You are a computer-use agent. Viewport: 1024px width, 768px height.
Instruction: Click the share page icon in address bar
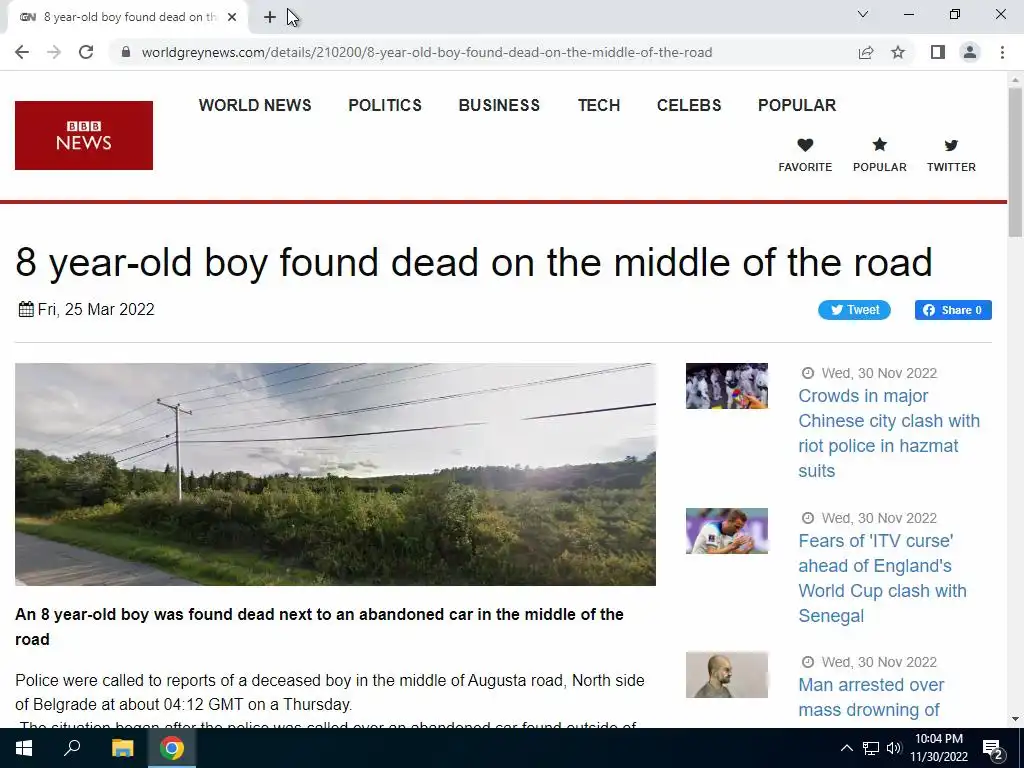click(866, 52)
